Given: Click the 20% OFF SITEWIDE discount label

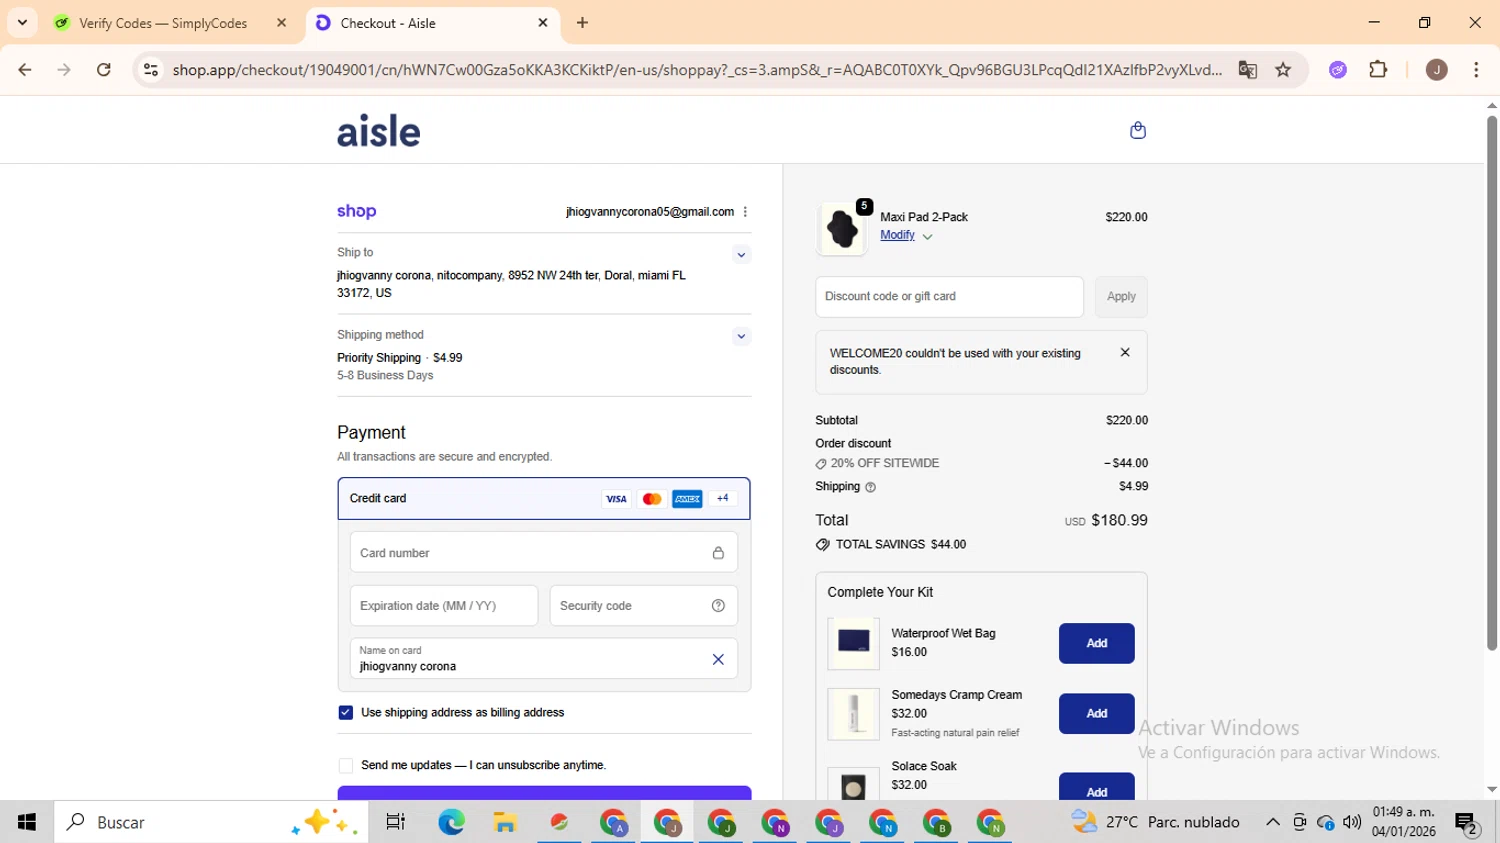Looking at the screenshot, I should tap(884, 464).
